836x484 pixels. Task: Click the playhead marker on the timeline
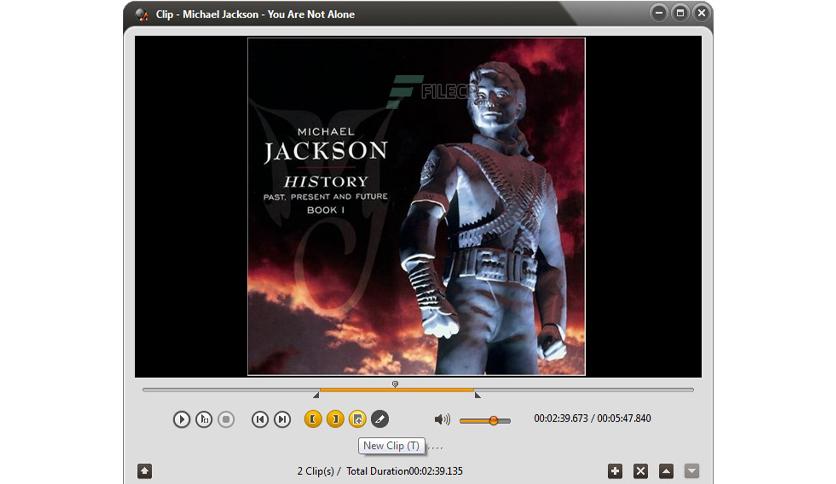(x=395, y=384)
